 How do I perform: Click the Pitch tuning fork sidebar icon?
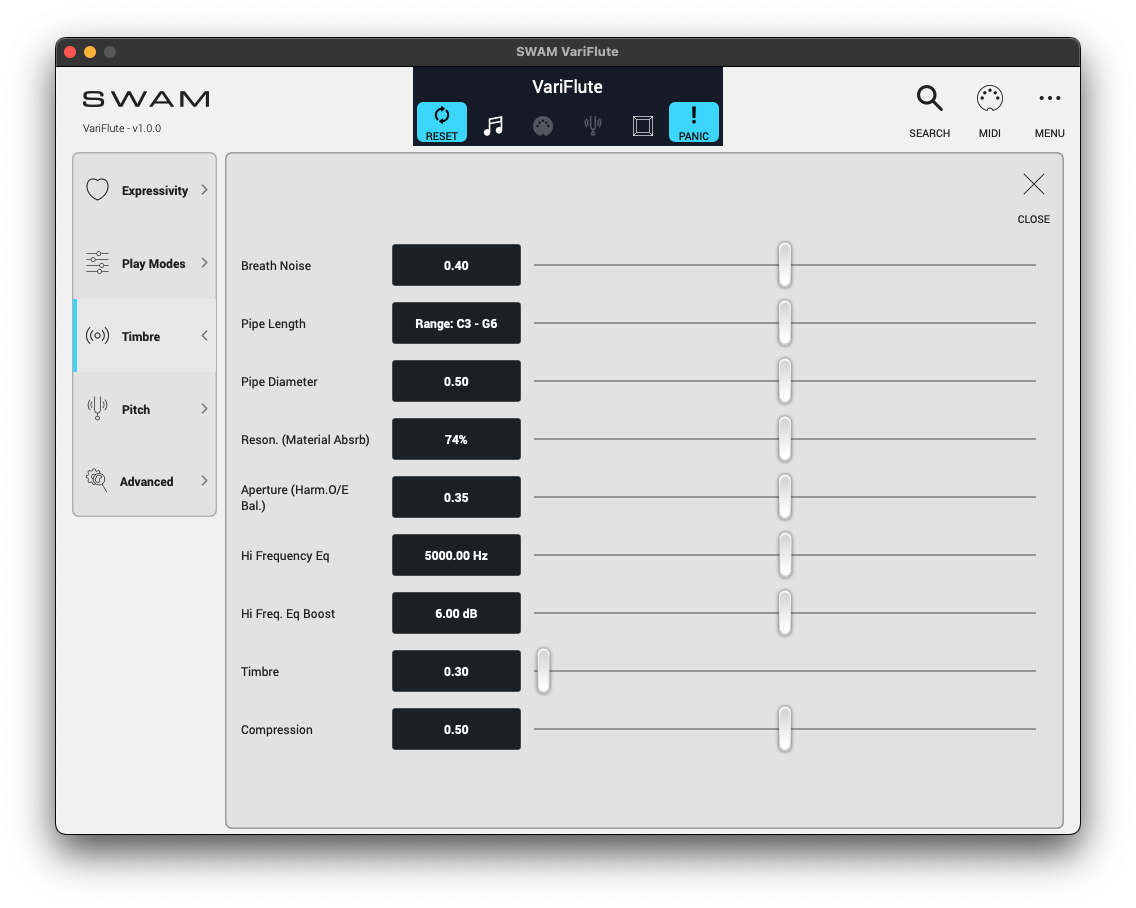point(97,409)
